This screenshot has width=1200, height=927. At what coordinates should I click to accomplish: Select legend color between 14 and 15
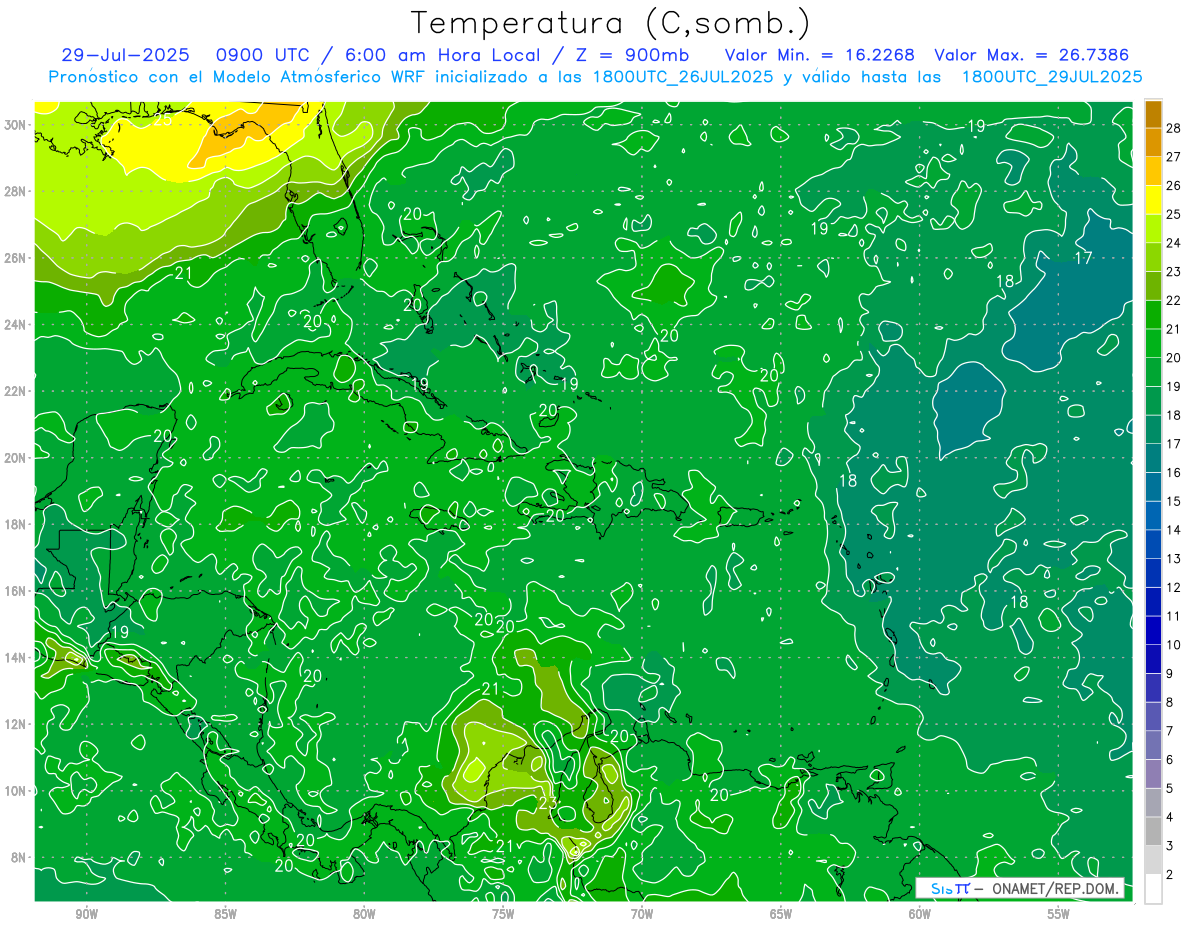(1153, 516)
